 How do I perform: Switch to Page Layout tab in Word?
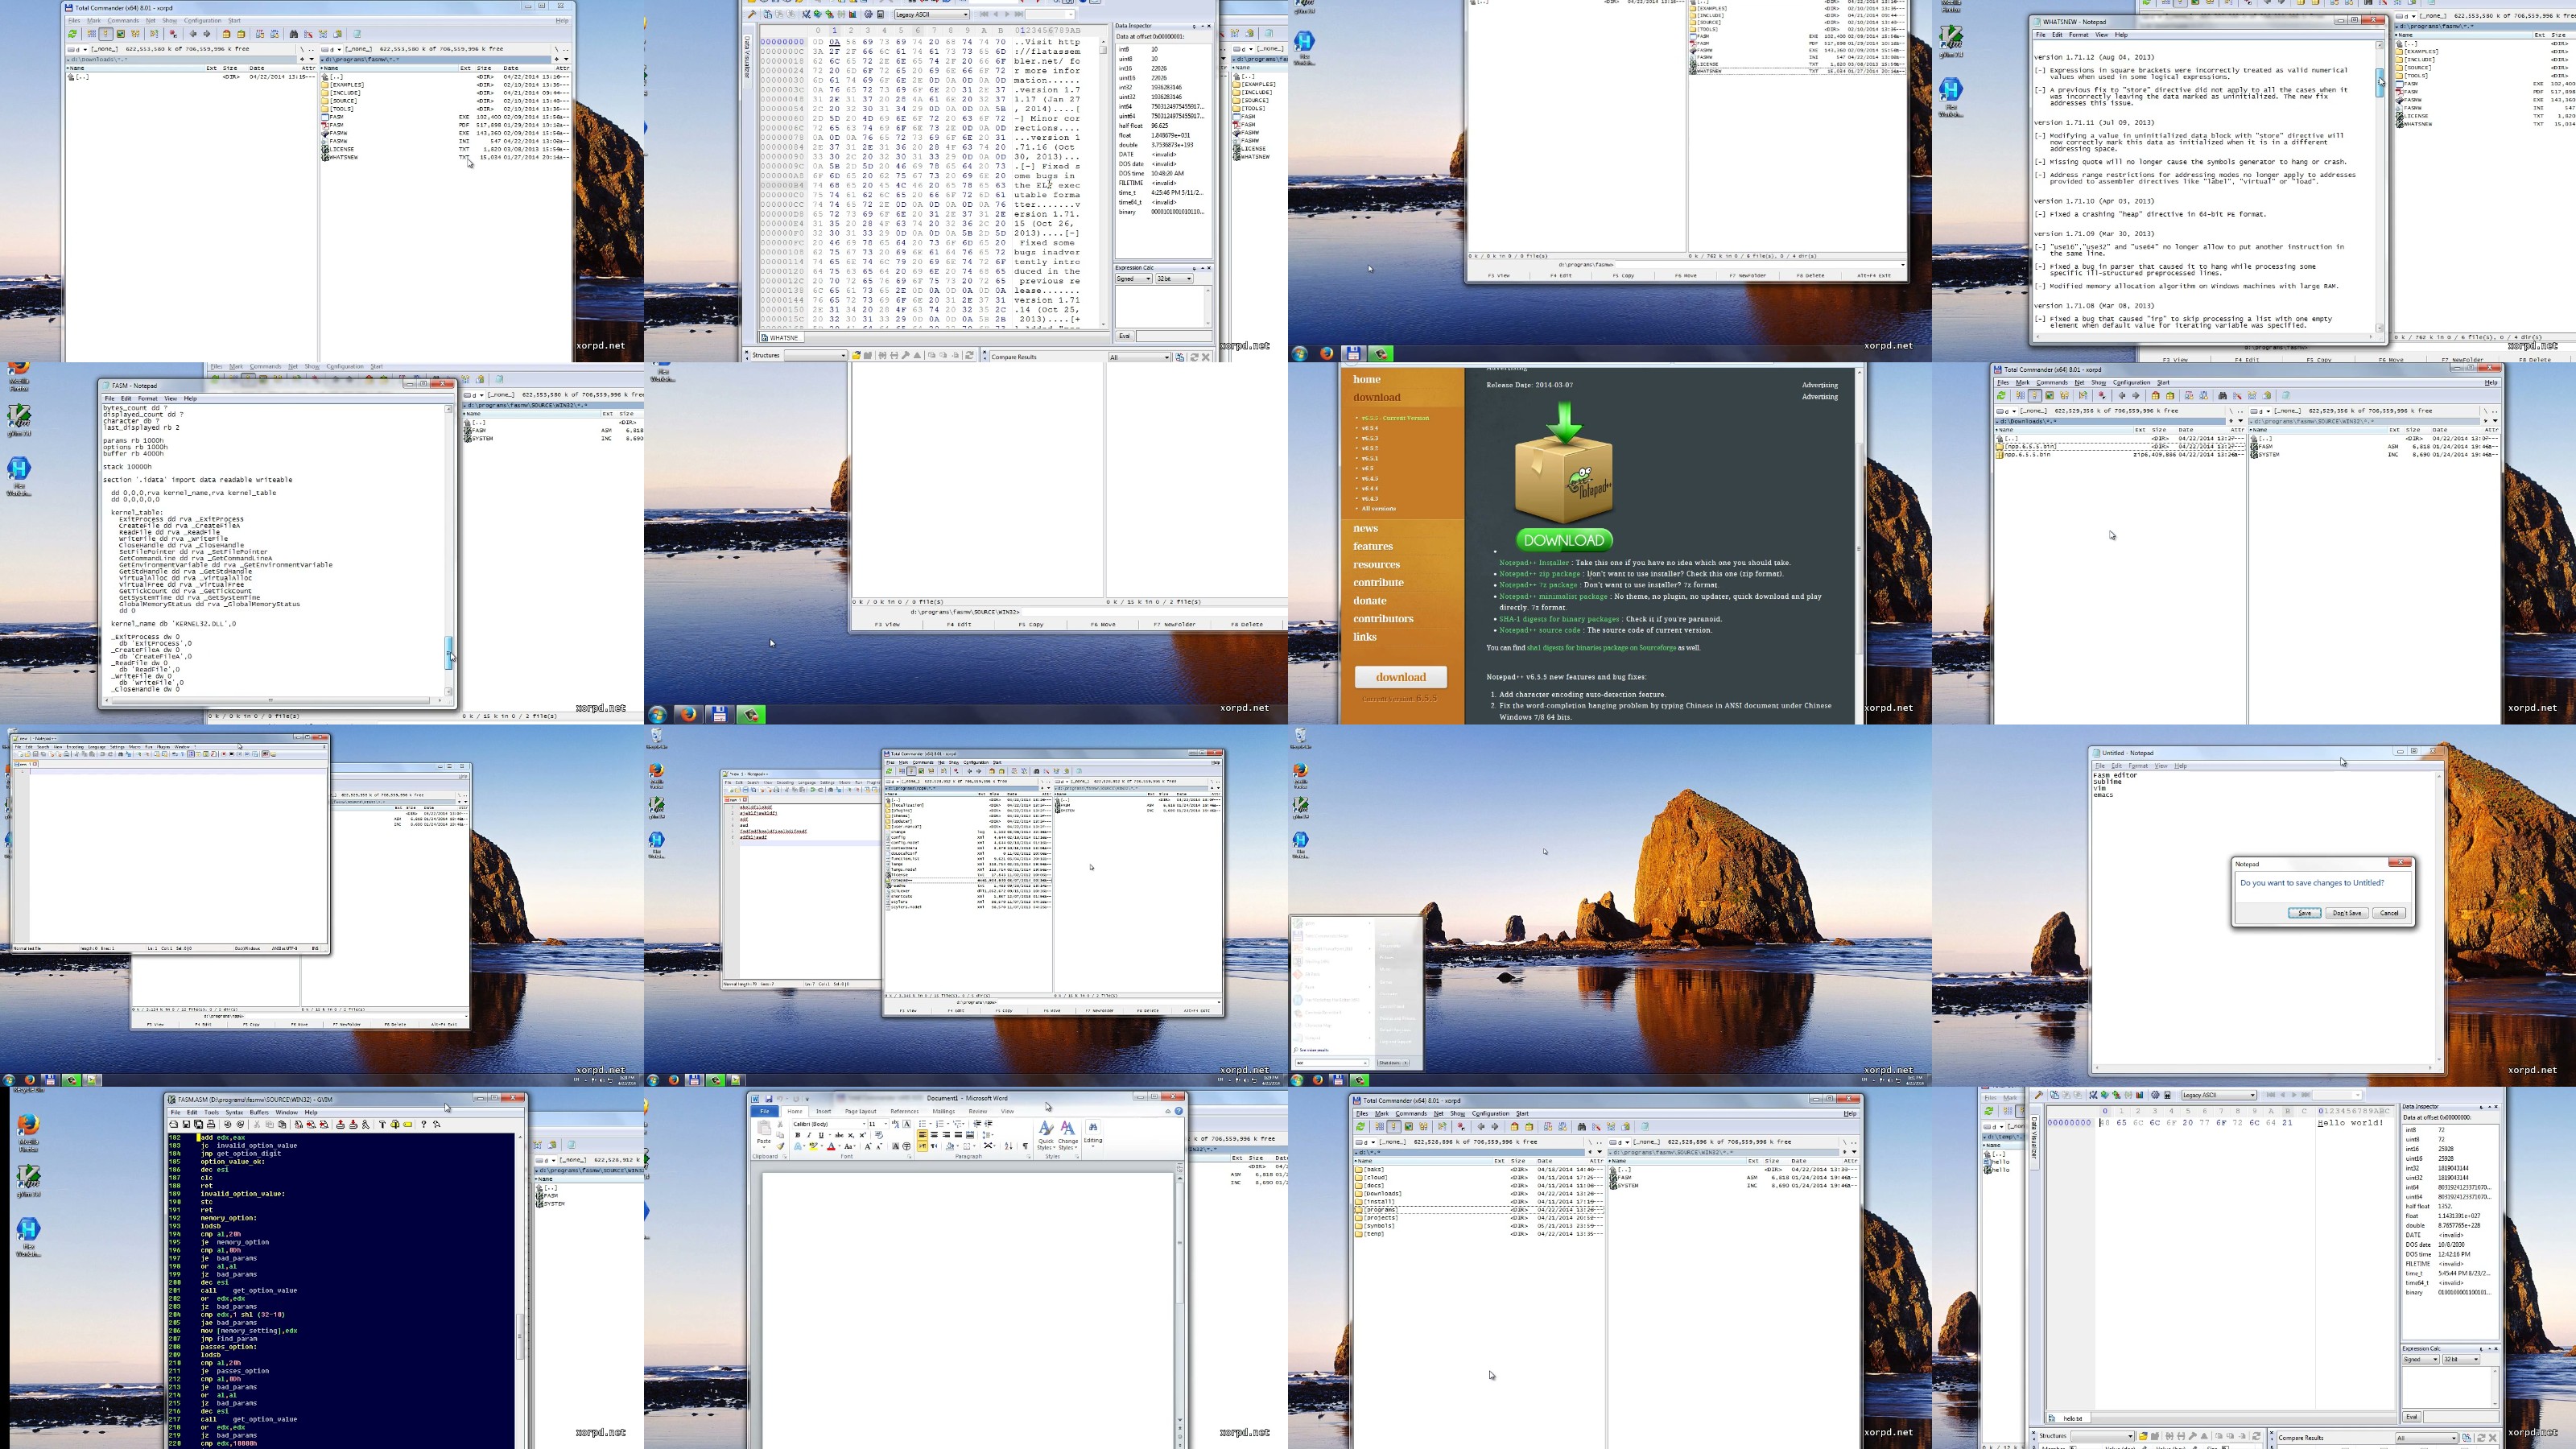click(861, 1111)
